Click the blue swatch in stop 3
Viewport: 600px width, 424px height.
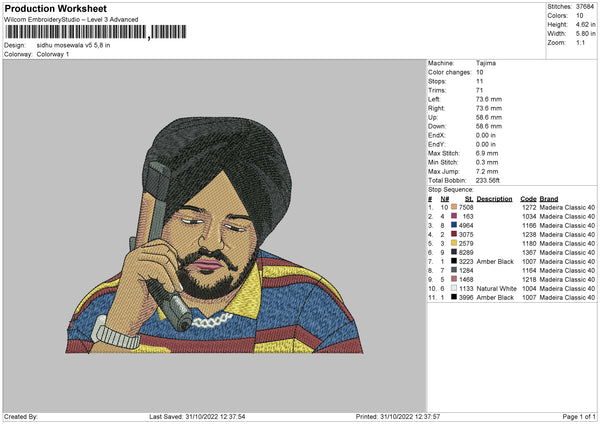tap(454, 225)
